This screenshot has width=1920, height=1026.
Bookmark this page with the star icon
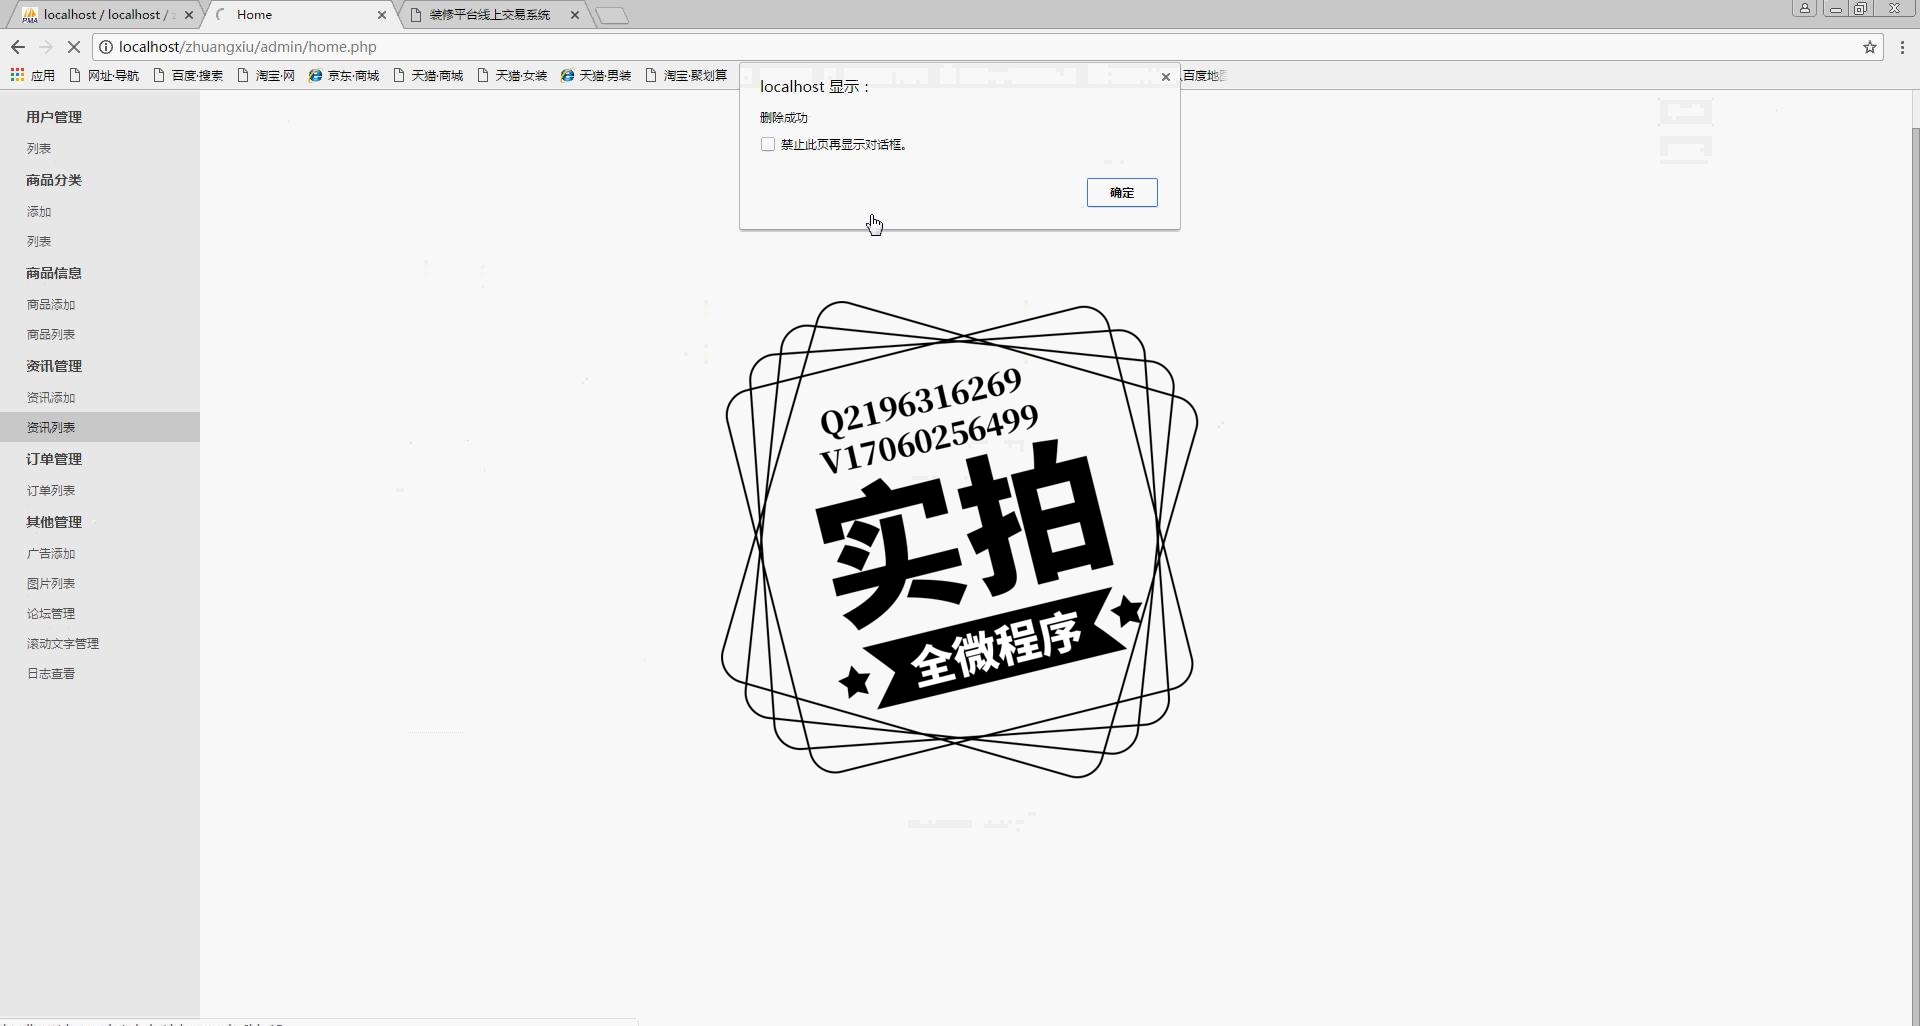pyautogui.click(x=1869, y=47)
